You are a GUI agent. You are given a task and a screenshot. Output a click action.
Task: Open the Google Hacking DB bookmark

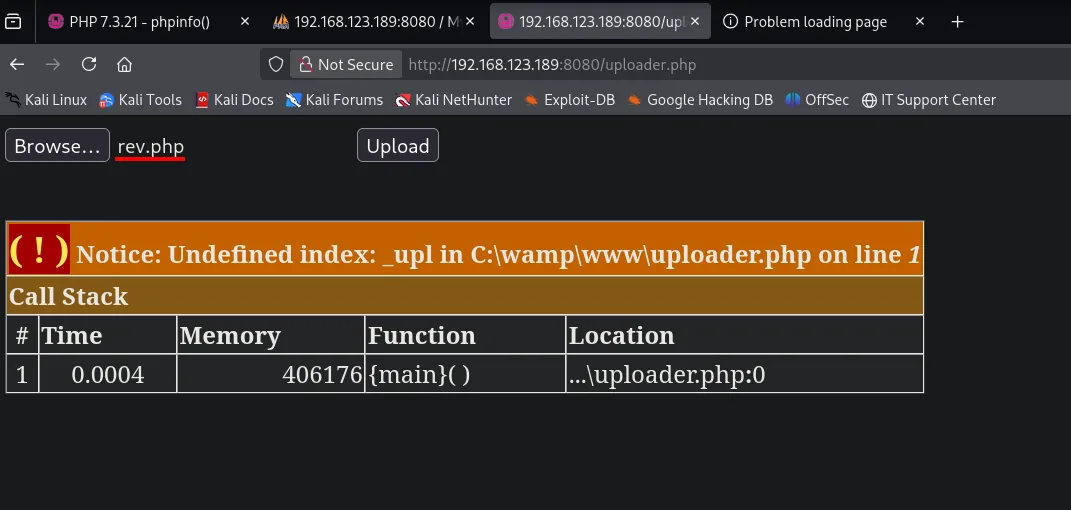[700, 100]
